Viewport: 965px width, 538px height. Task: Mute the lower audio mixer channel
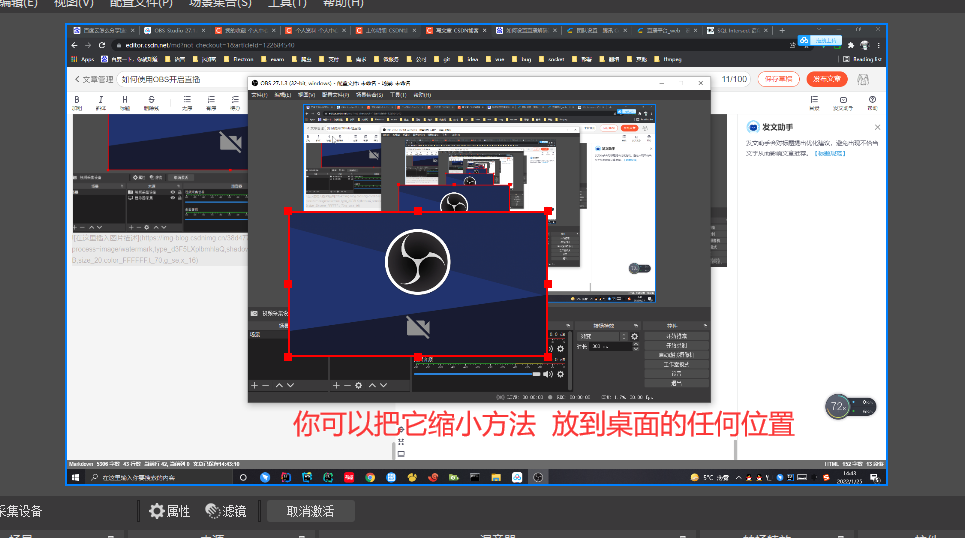click(548, 374)
